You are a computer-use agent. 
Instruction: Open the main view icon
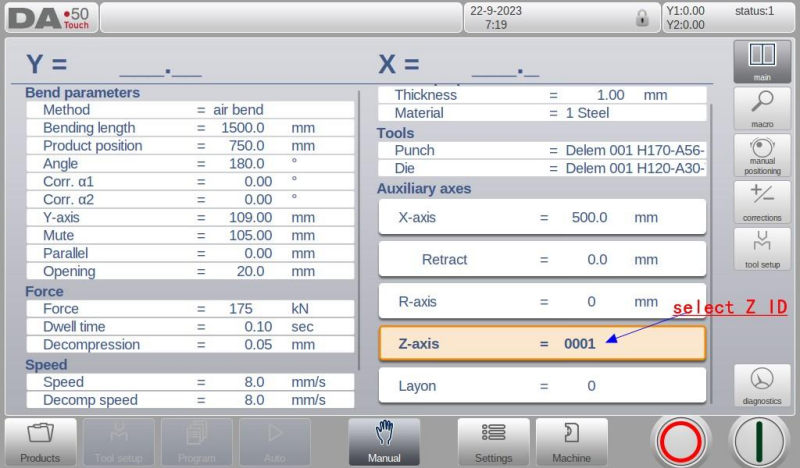point(762,61)
